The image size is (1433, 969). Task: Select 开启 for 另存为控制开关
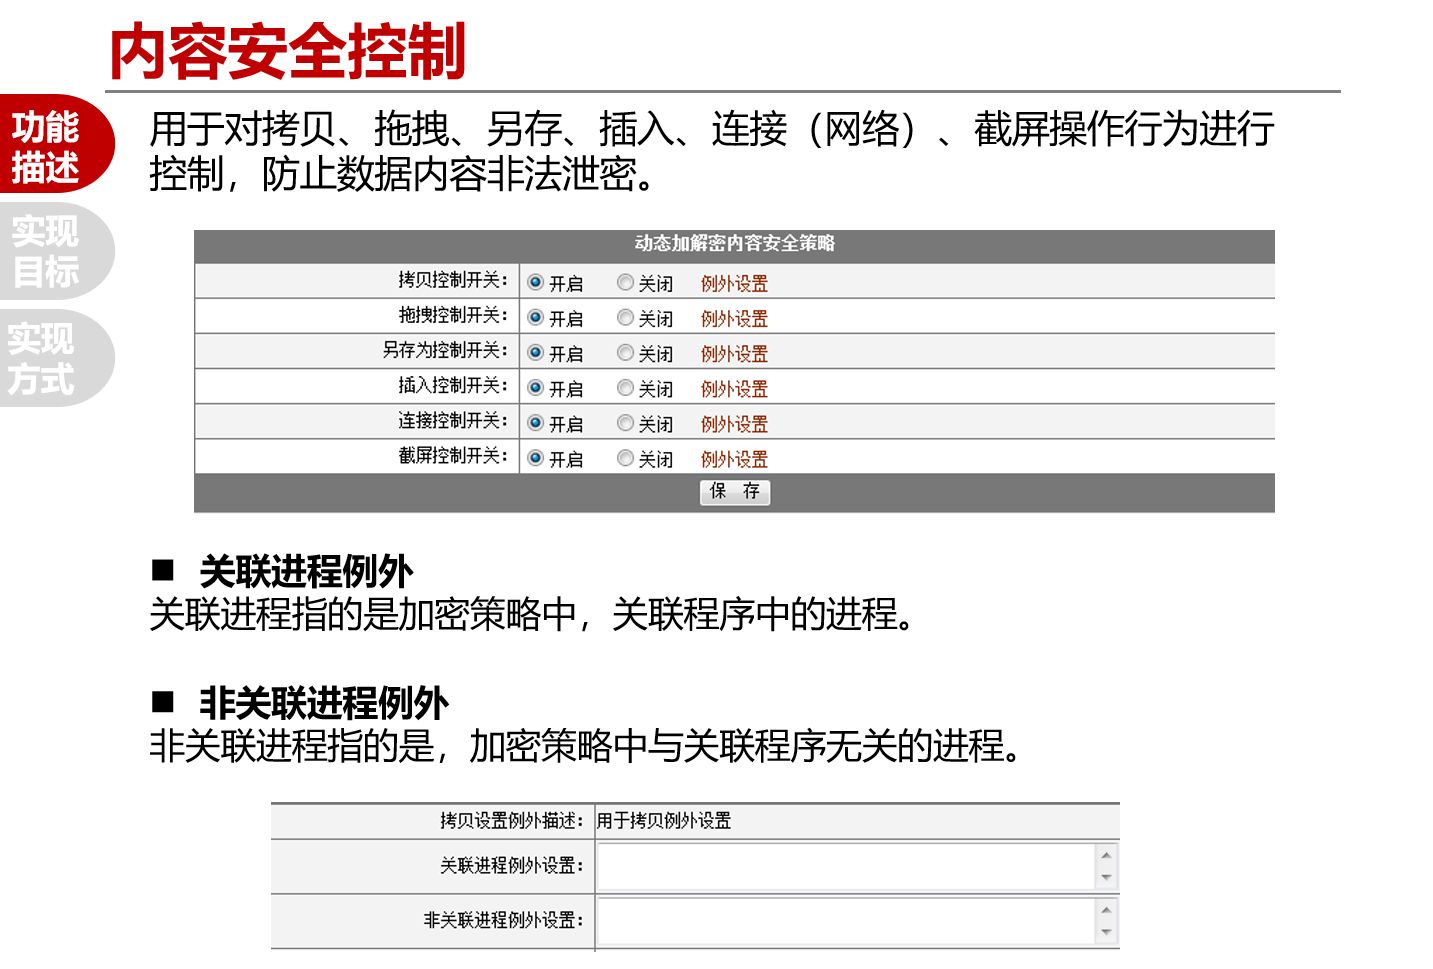535,353
